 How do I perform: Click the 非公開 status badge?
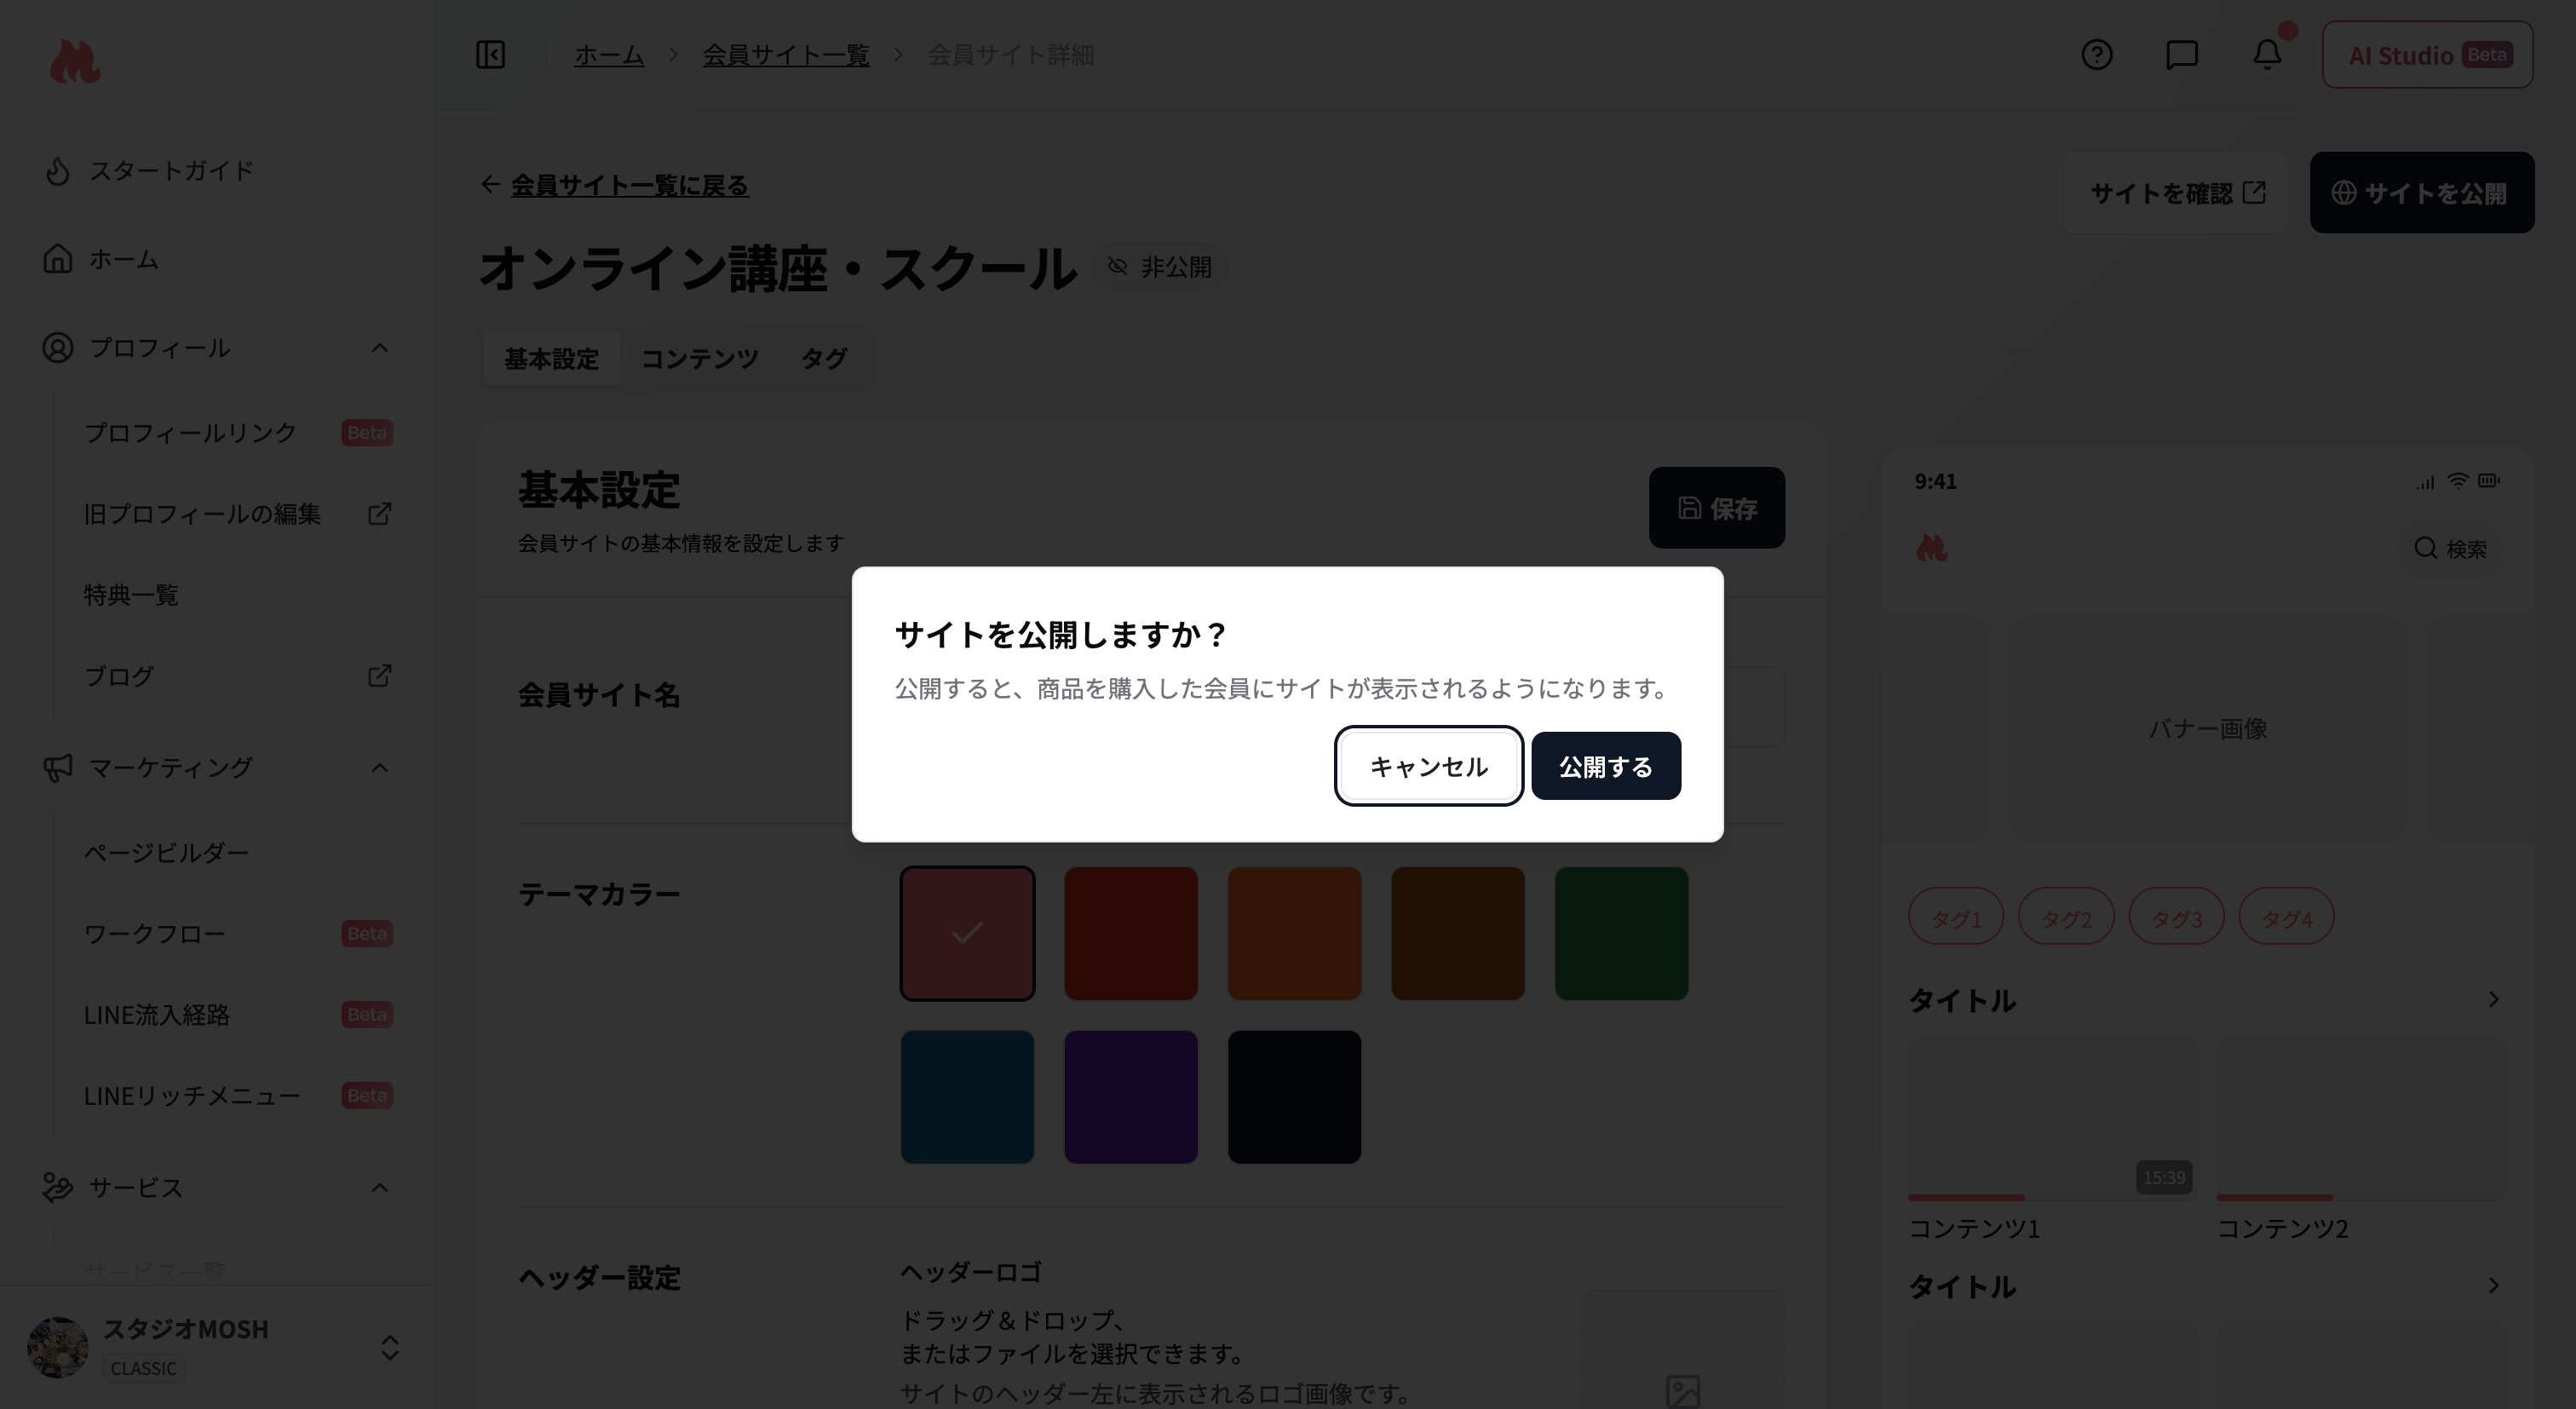[1160, 267]
